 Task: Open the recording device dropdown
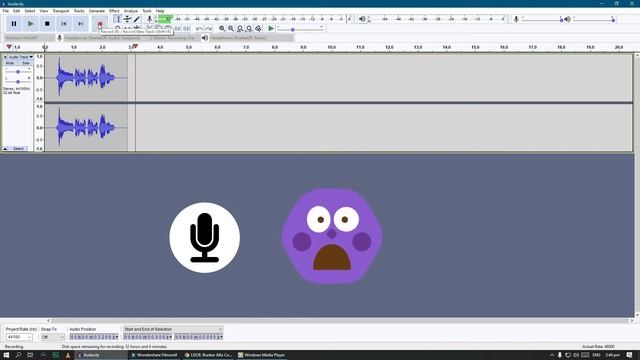click(x=105, y=38)
